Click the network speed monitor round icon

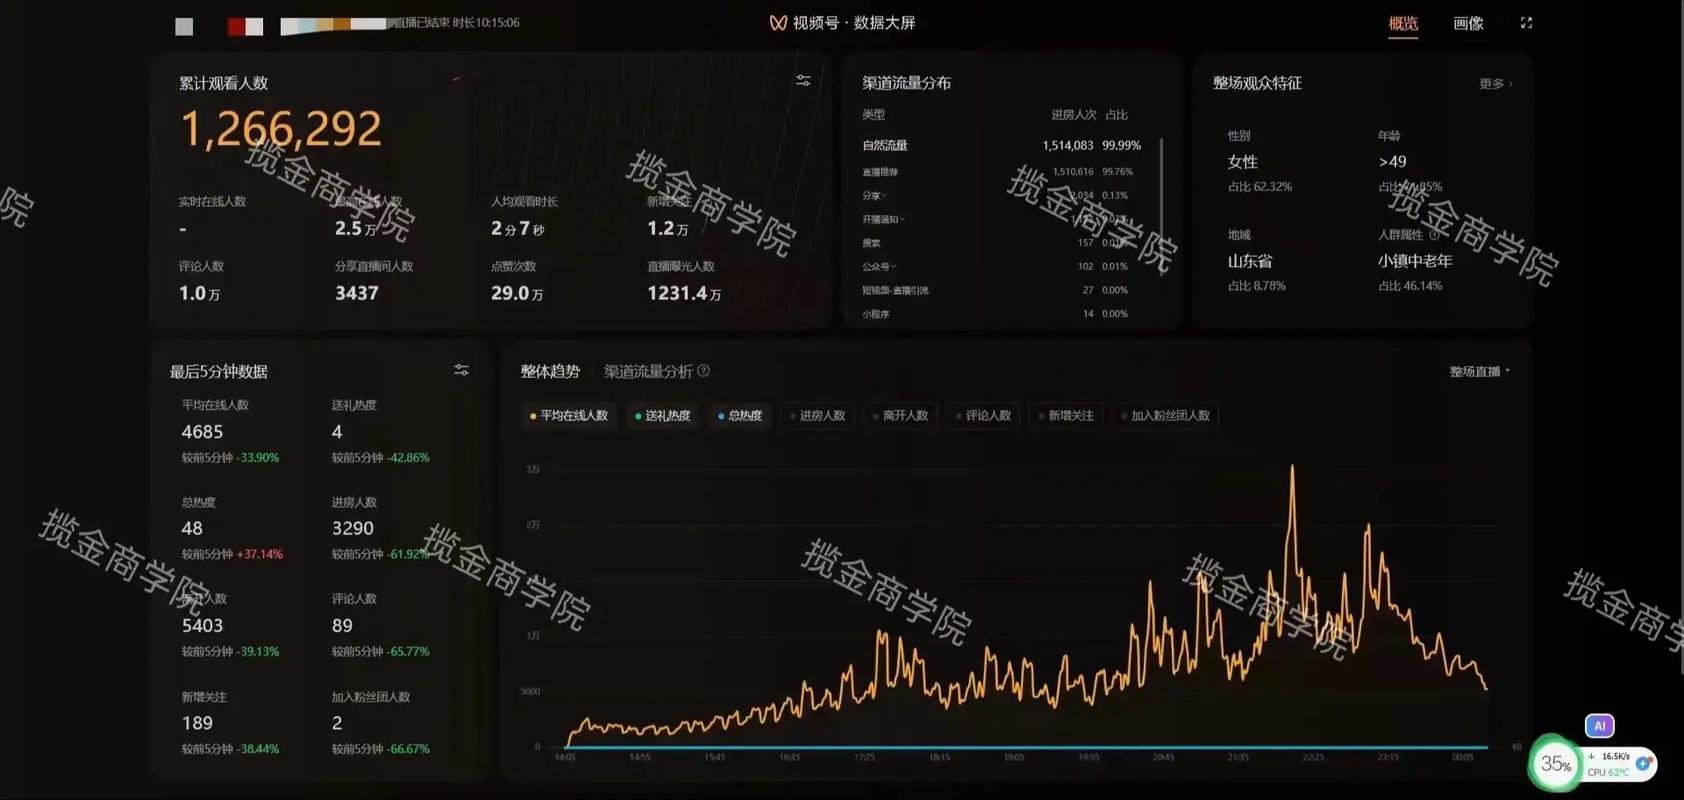[x=1643, y=763]
